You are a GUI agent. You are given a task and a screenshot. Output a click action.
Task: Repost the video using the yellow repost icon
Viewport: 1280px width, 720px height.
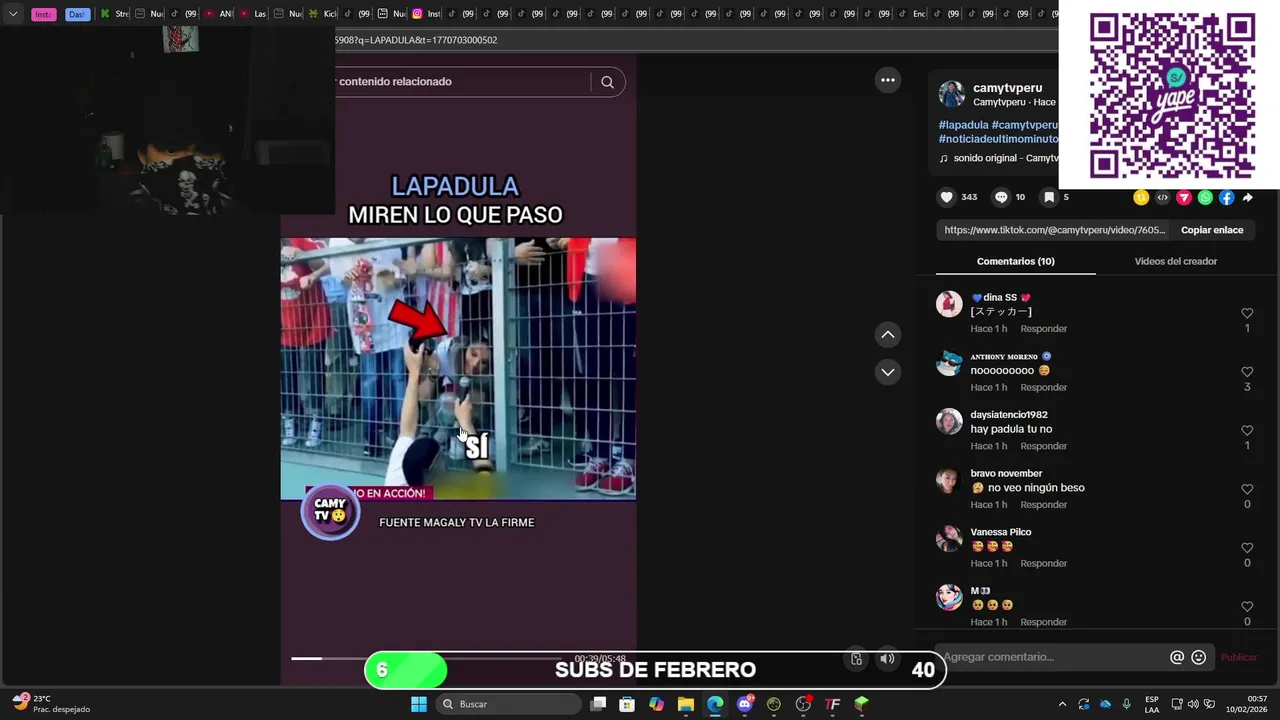pos(1141,198)
